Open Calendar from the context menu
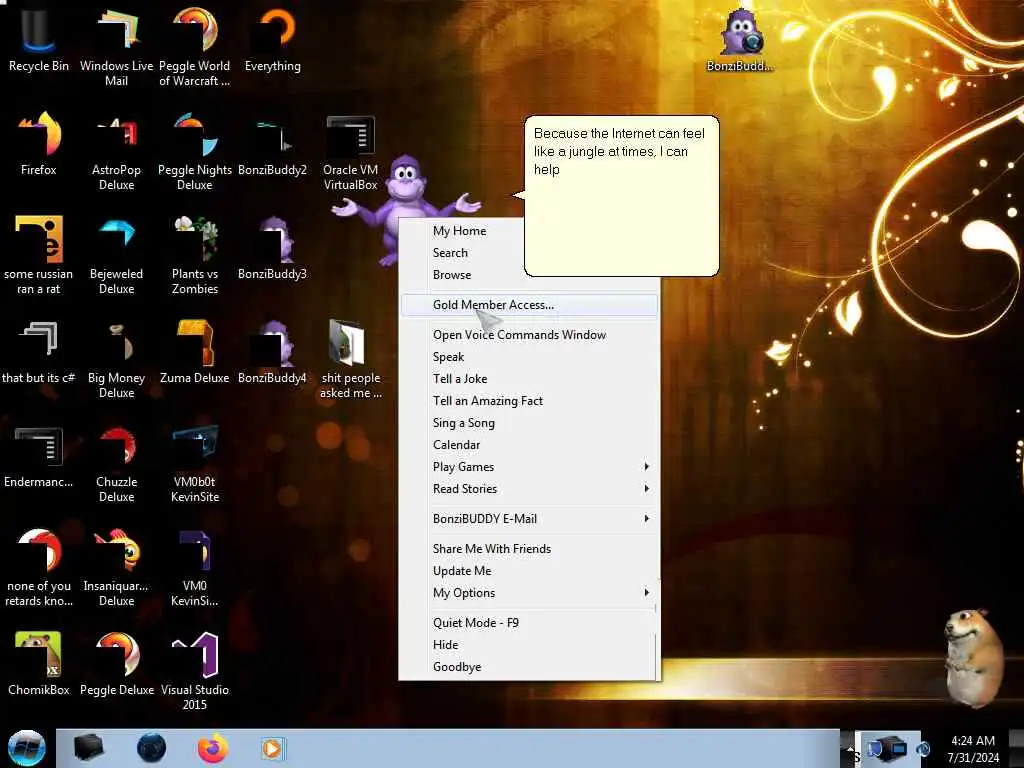The height and width of the screenshot is (768, 1024). click(x=530, y=445)
